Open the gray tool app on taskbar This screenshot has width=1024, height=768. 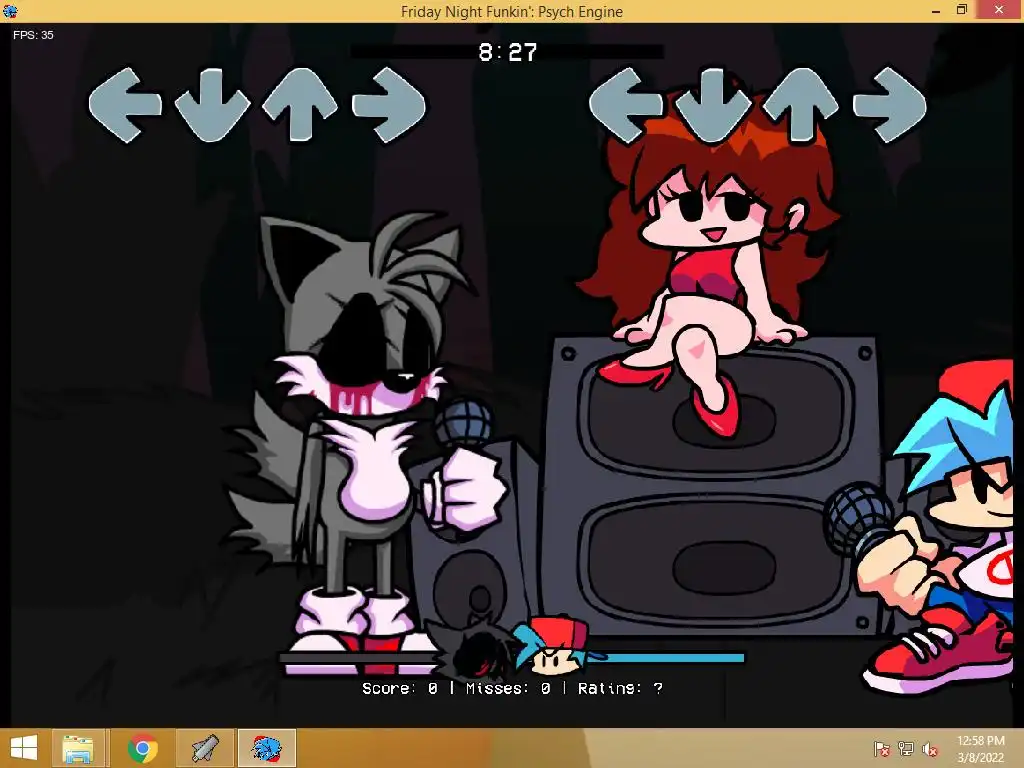[204, 748]
